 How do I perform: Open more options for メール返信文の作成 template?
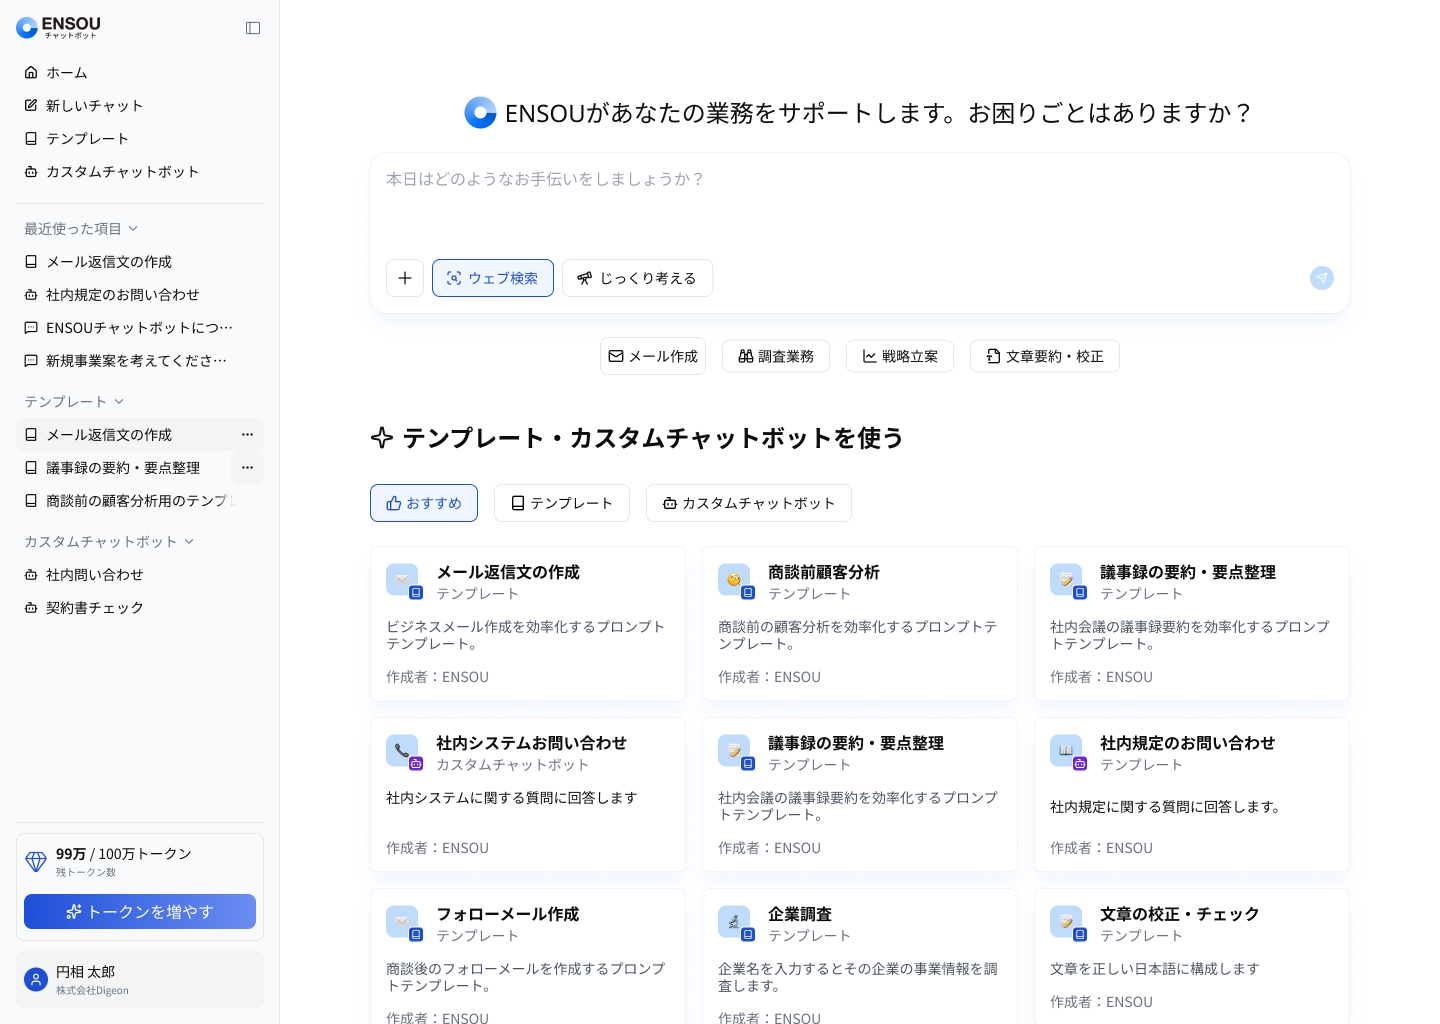[247, 435]
